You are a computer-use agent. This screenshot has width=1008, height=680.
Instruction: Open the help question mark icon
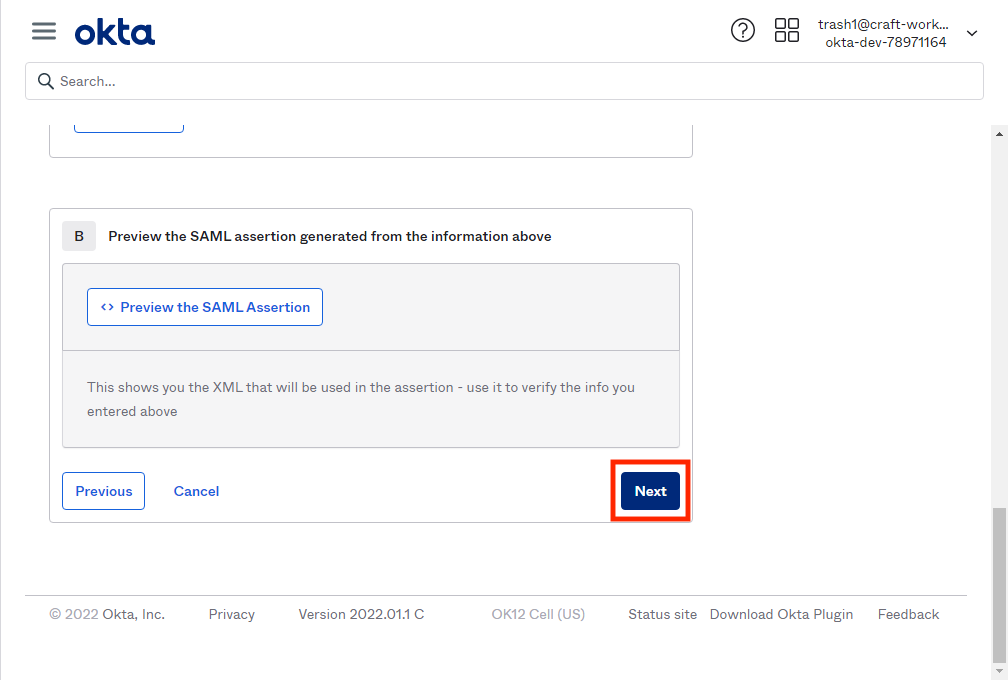pyautogui.click(x=742, y=30)
